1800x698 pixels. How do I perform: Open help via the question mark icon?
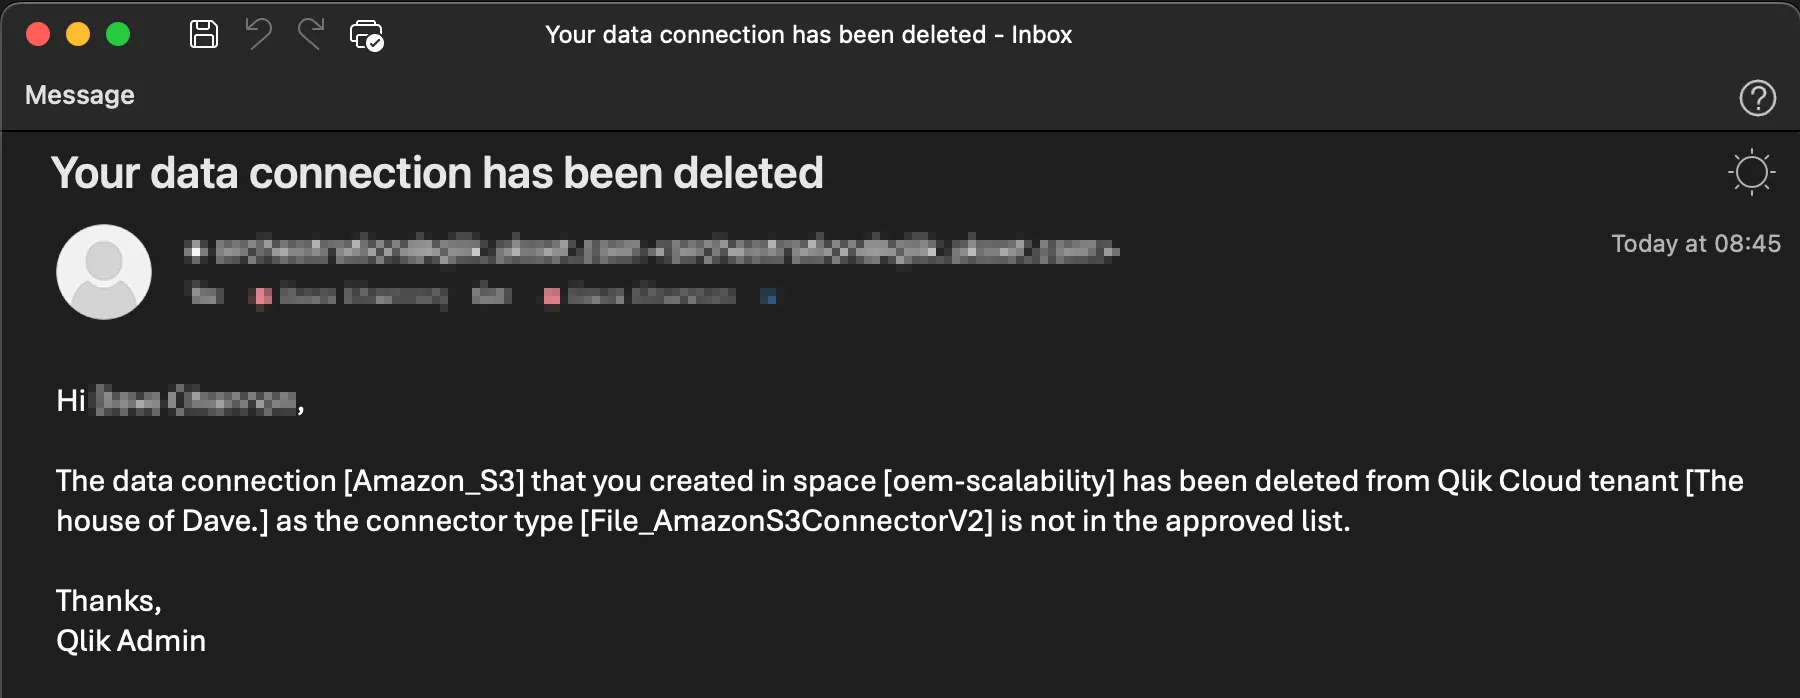point(1757,96)
